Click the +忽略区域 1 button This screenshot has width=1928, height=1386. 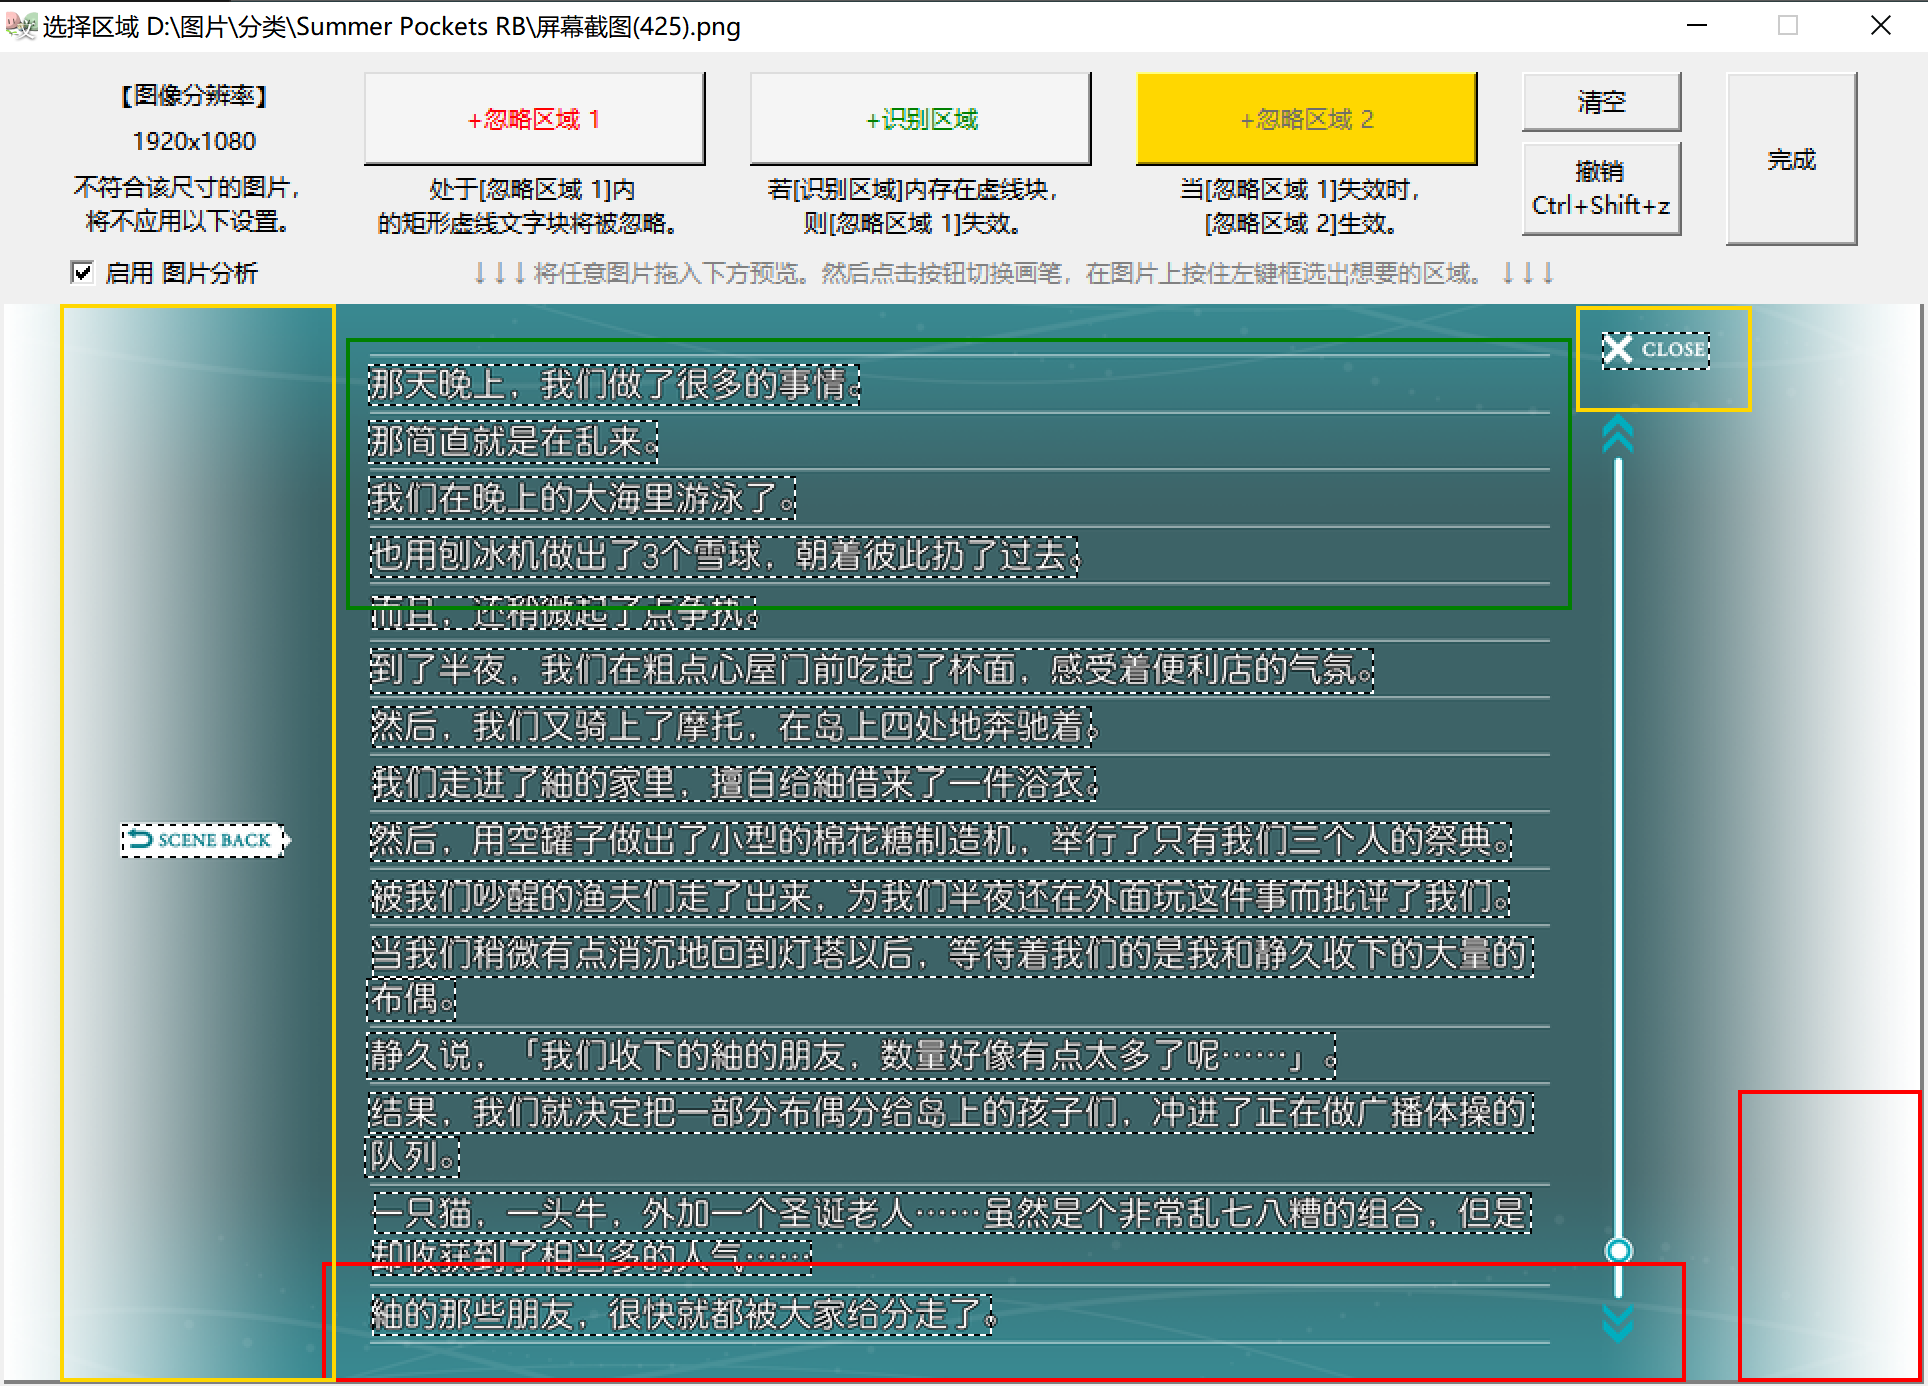coord(534,119)
